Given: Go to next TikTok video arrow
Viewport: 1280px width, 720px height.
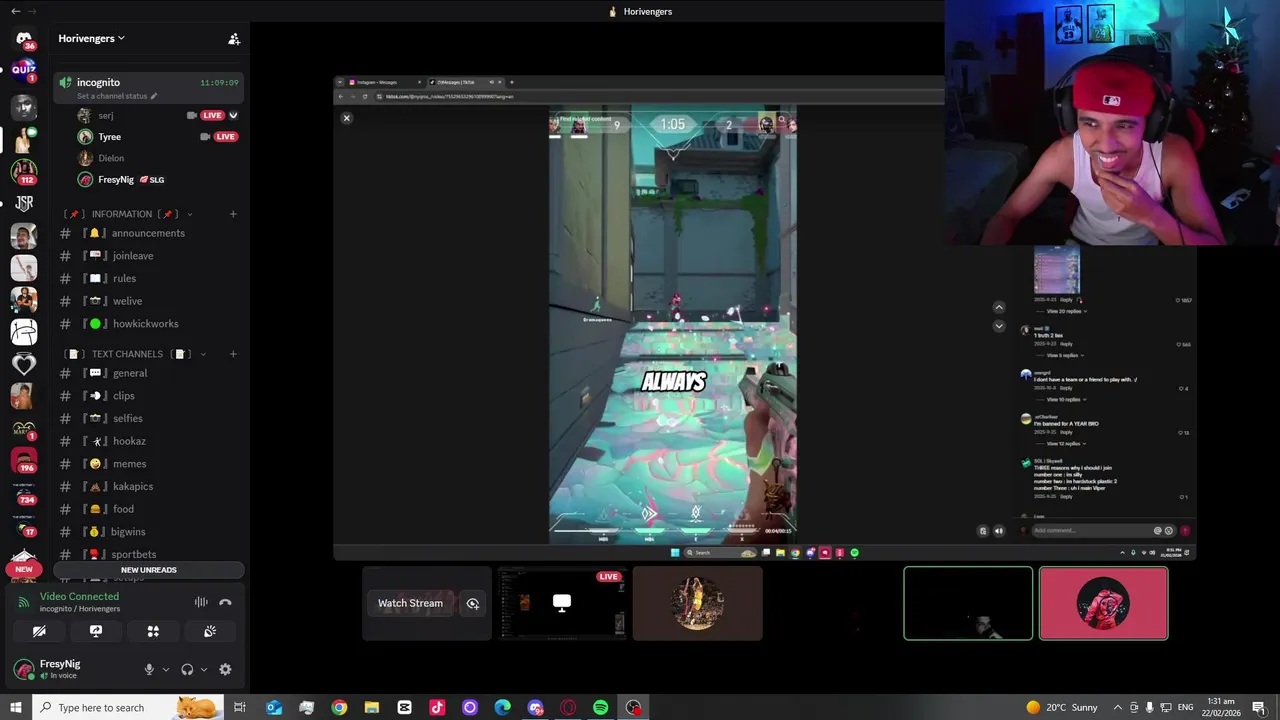Looking at the screenshot, I should 999,326.
